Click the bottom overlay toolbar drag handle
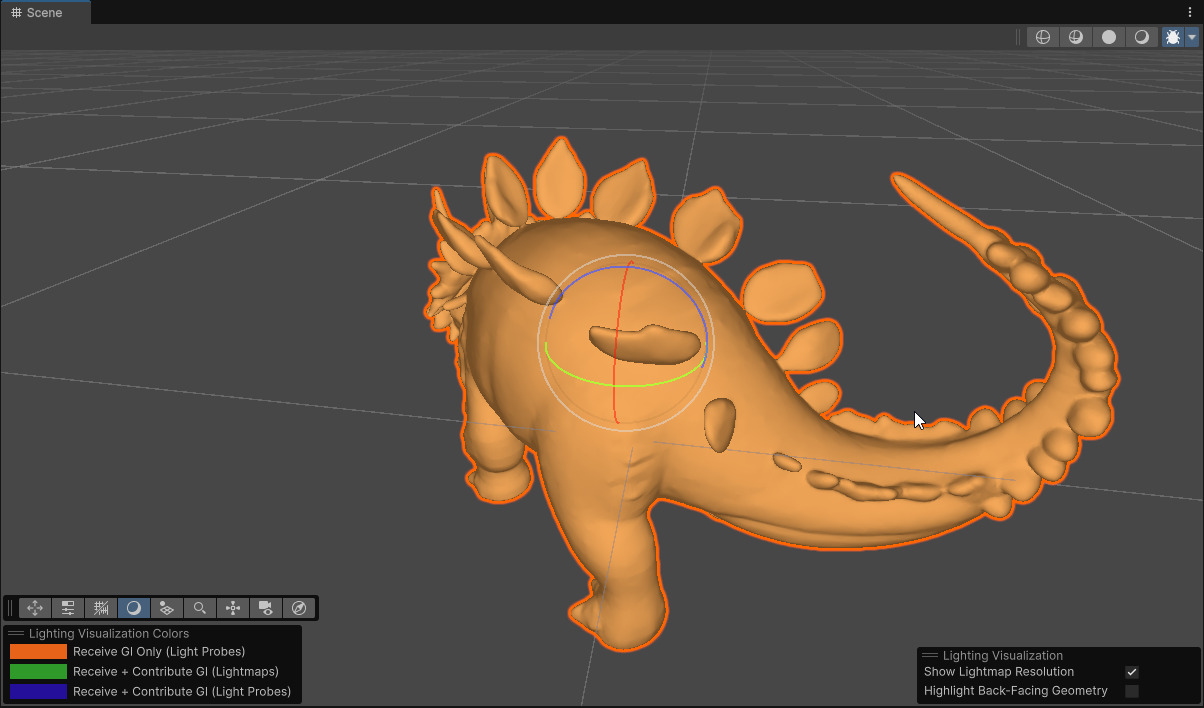Image resolution: width=1204 pixels, height=708 pixels. [11, 608]
